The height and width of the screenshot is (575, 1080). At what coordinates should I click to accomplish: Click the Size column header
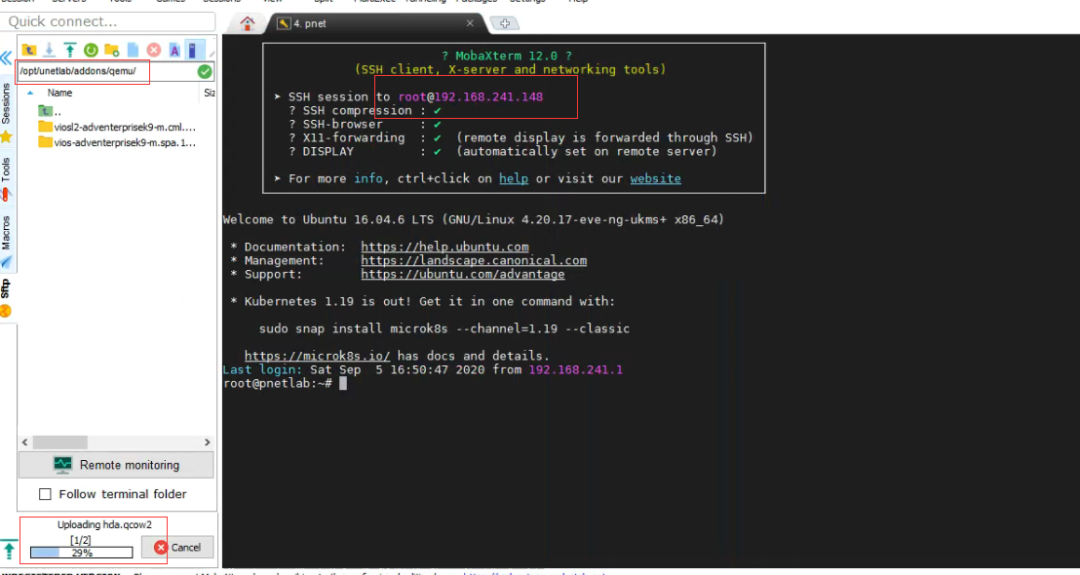(209, 92)
